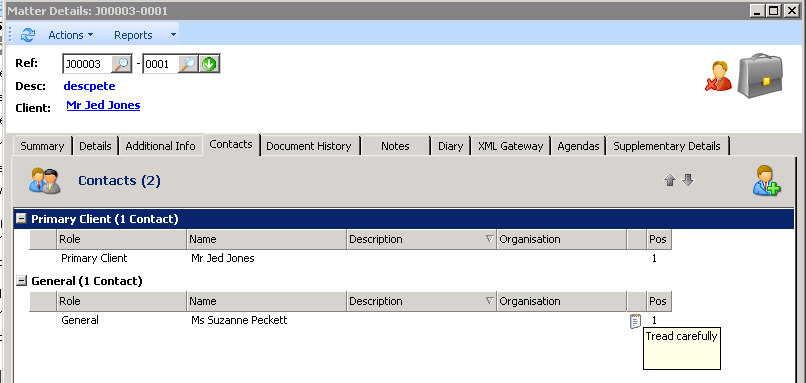The image size is (806, 383).
Task: Click the green down-arrow go button
Action: point(210,64)
